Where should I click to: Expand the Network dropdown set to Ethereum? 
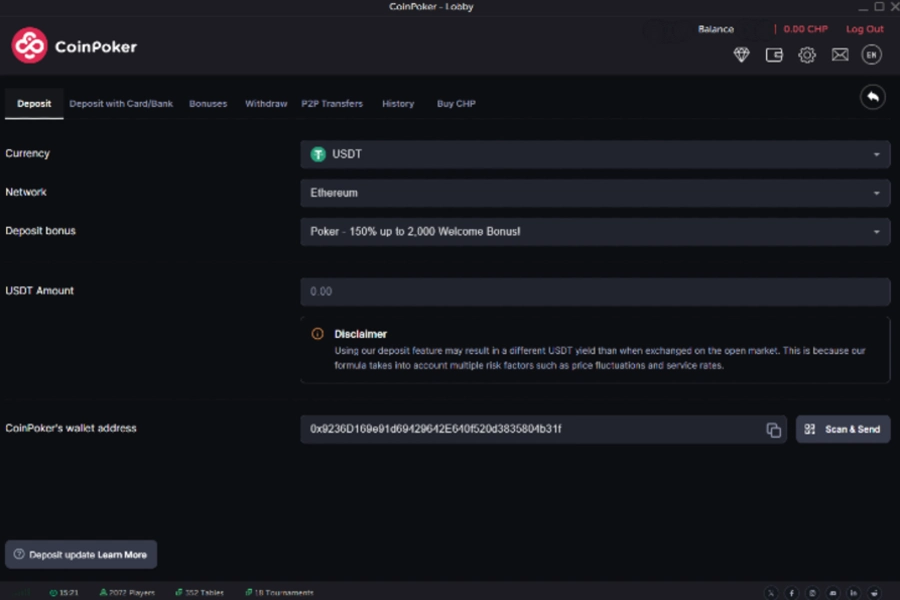[595, 192]
